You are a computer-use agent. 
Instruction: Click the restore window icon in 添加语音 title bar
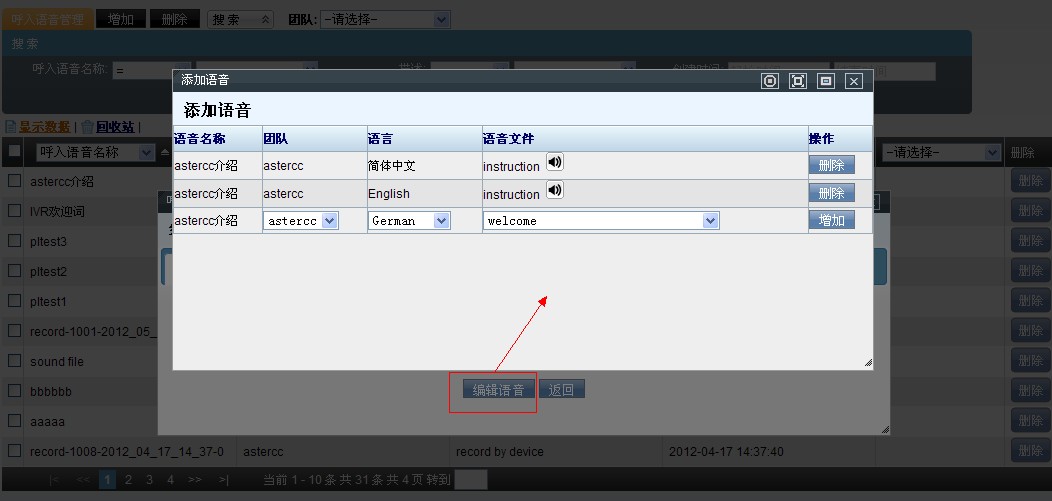825,81
